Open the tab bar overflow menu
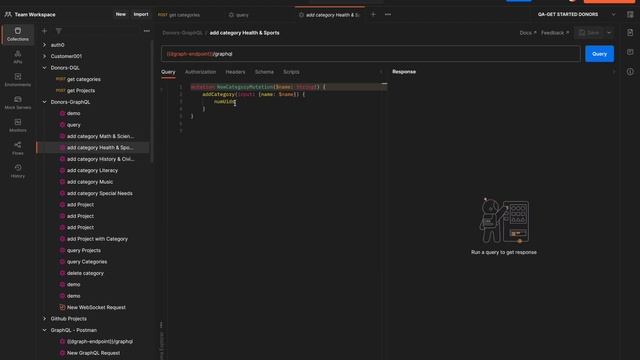 click(388, 15)
